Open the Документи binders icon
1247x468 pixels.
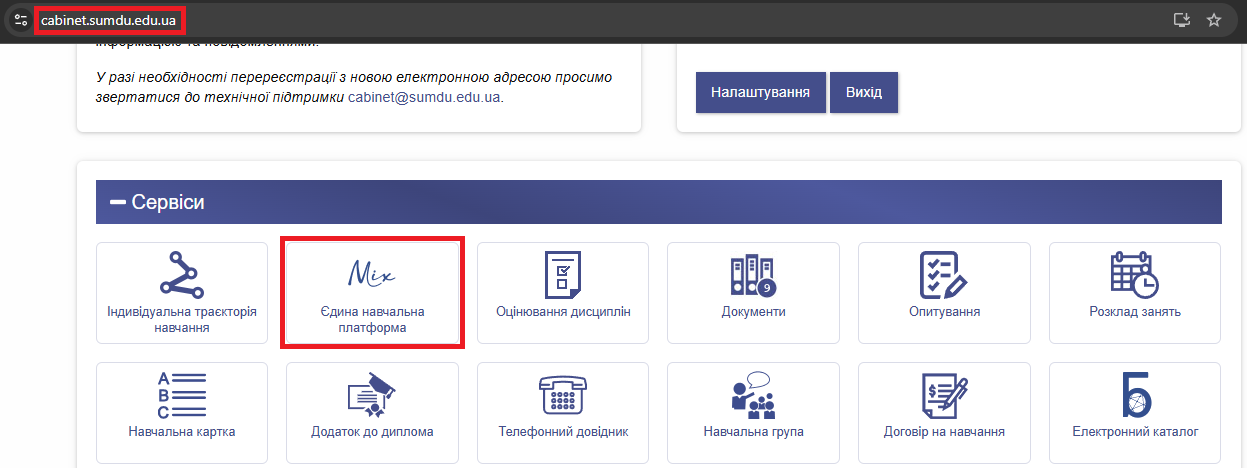point(754,275)
